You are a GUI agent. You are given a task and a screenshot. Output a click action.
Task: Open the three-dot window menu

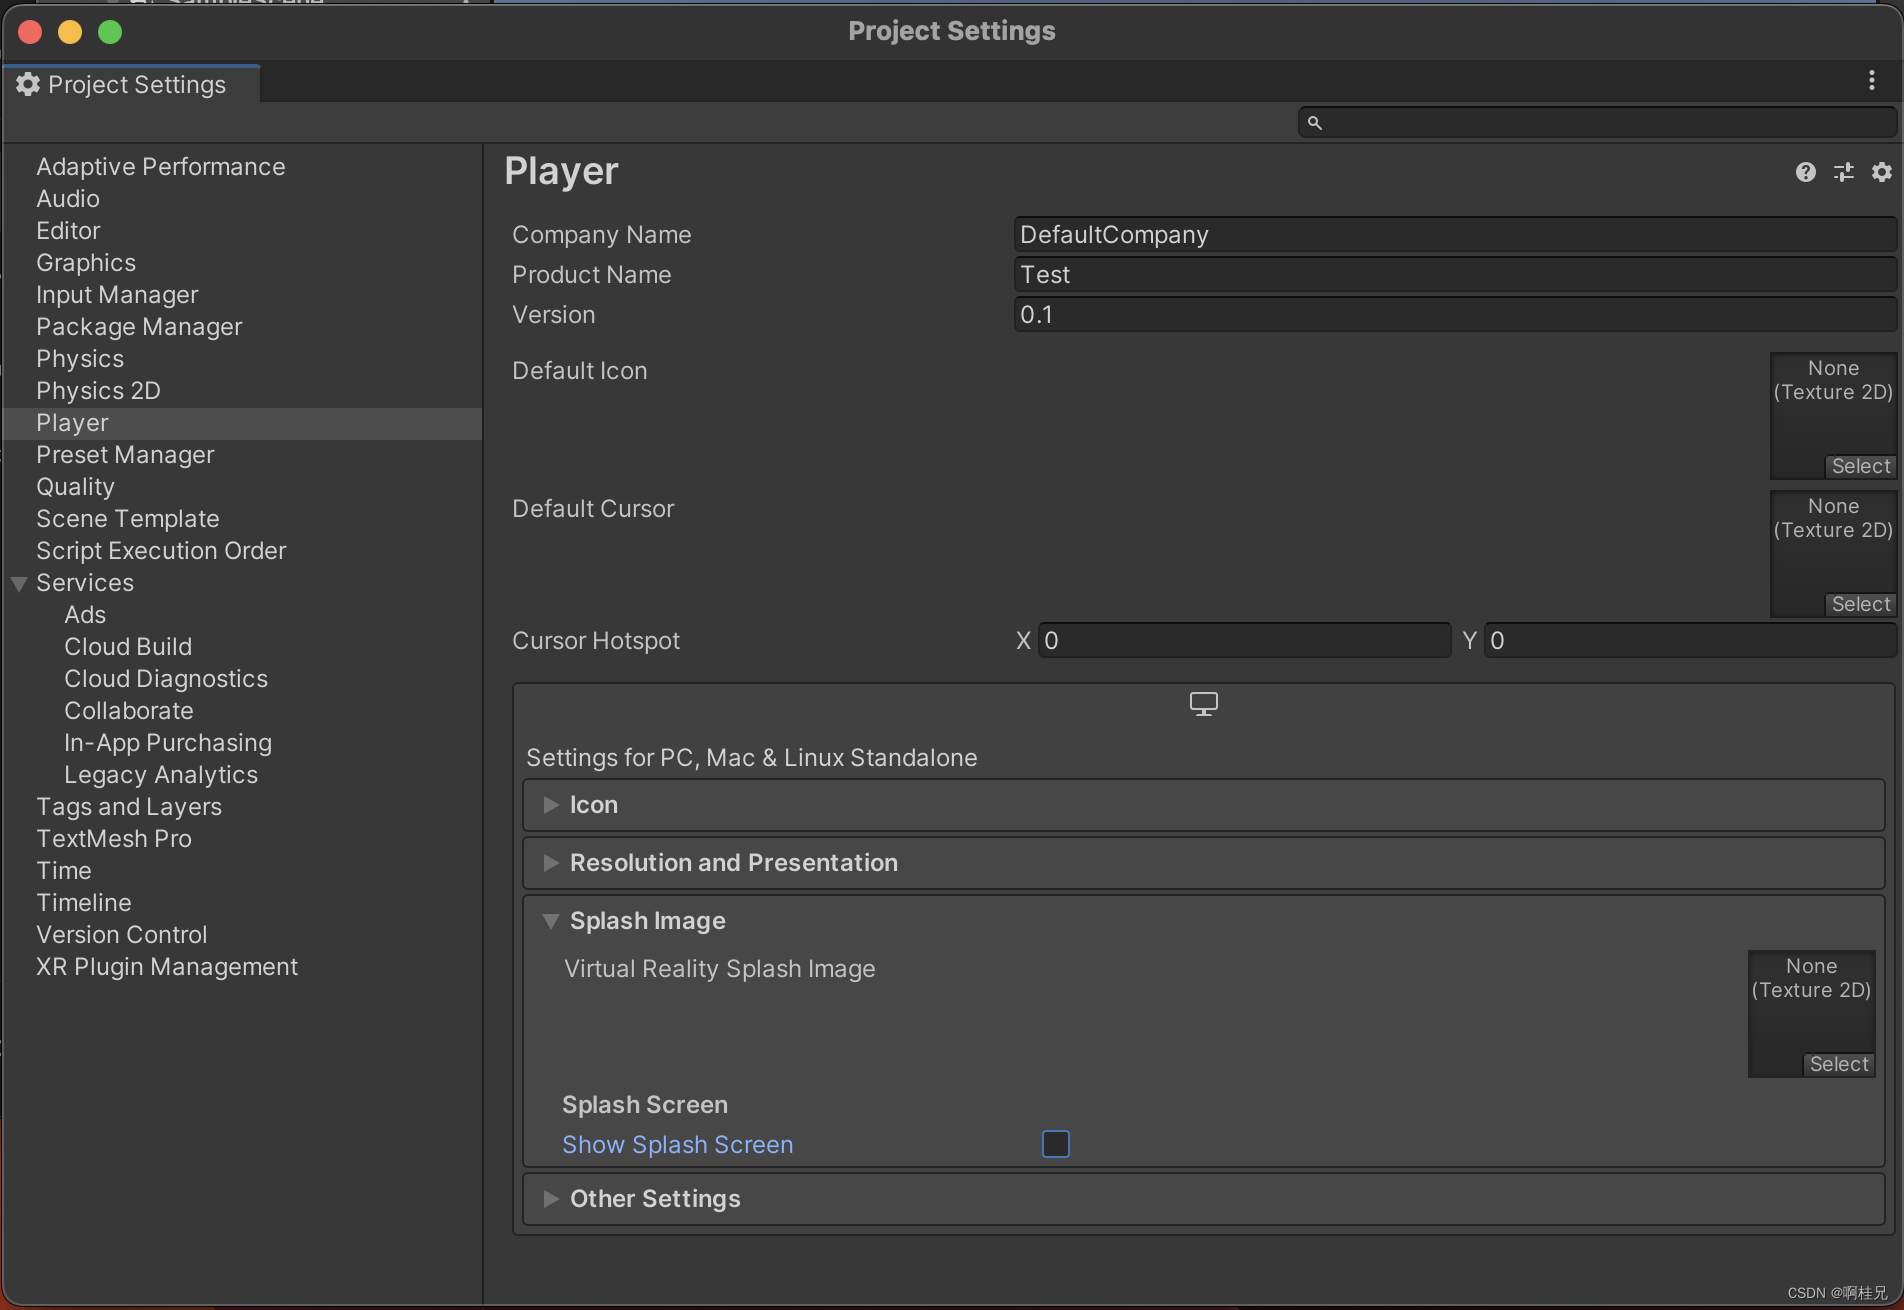point(1872,80)
